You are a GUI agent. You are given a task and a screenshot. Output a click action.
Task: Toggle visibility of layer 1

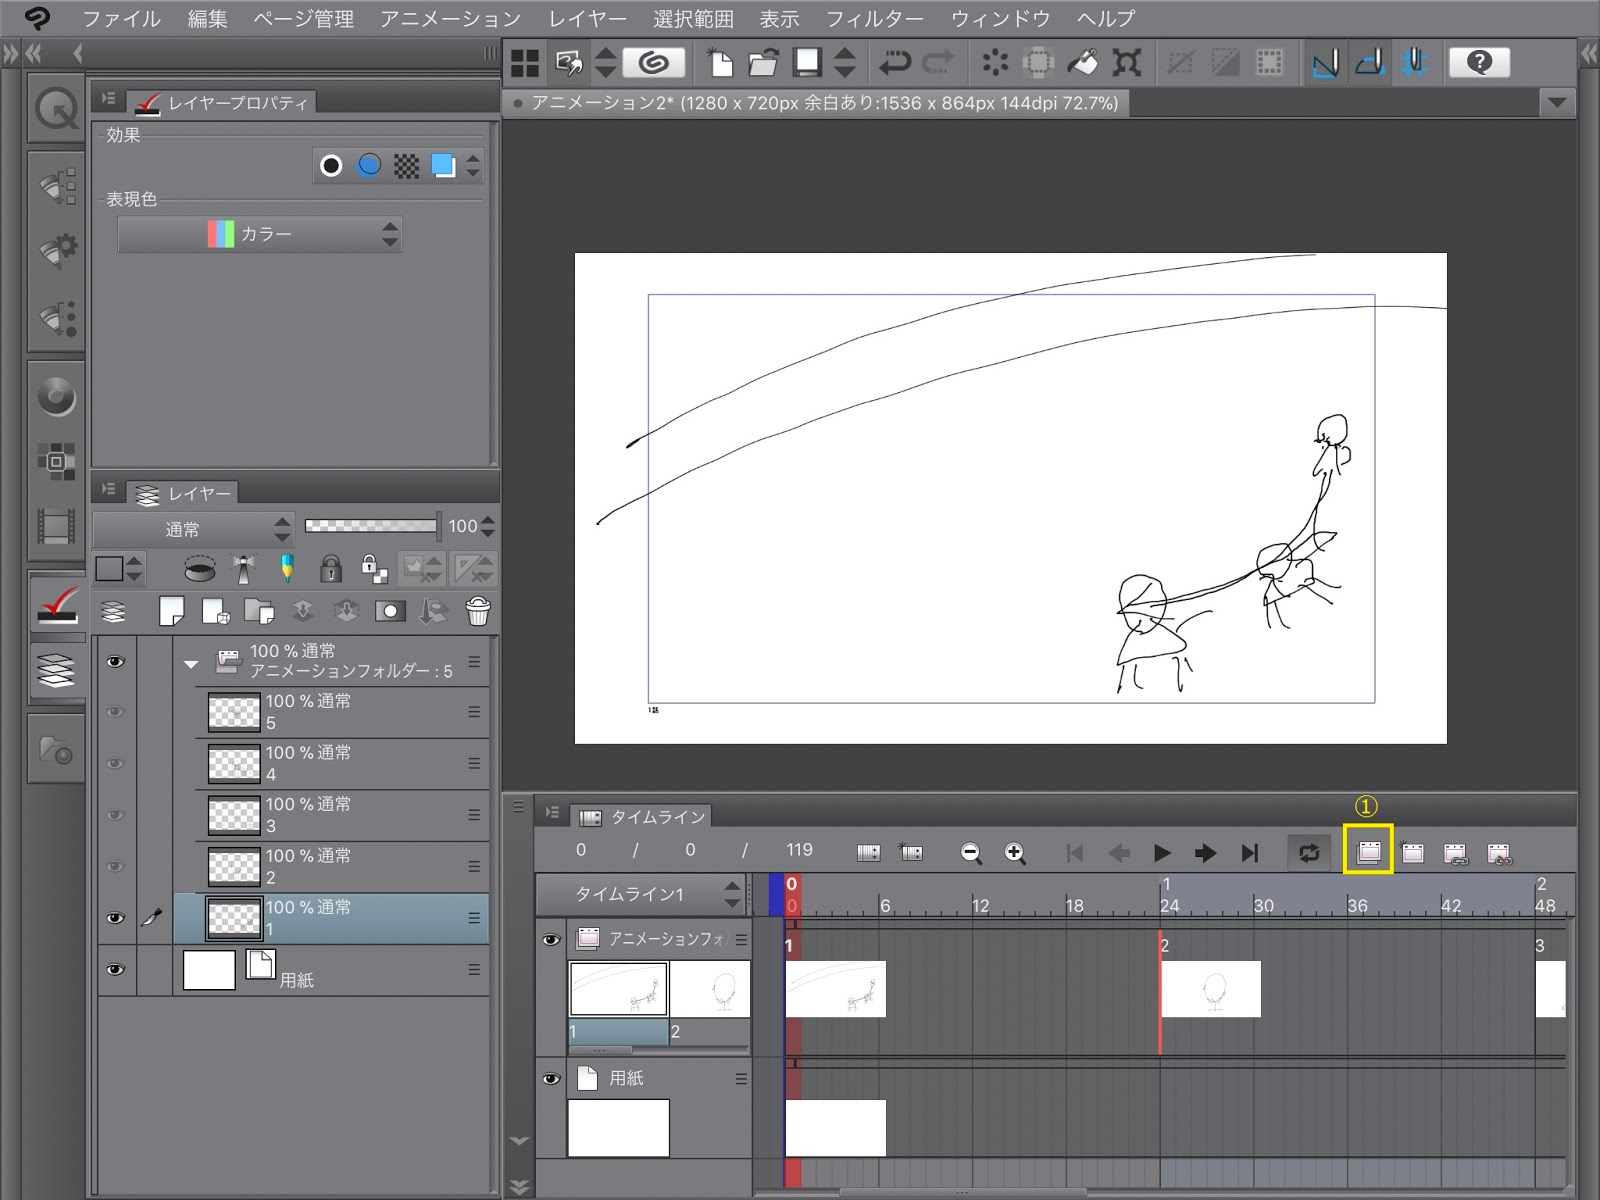coord(116,918)
